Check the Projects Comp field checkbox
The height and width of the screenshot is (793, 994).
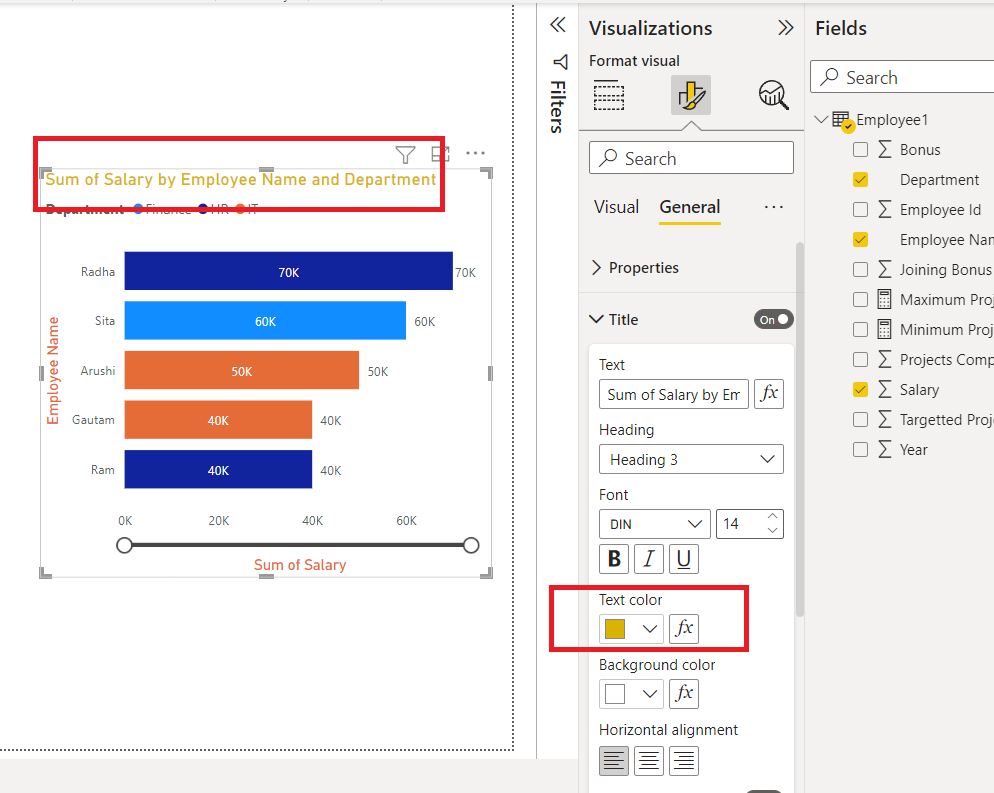(x=860, y=359)
